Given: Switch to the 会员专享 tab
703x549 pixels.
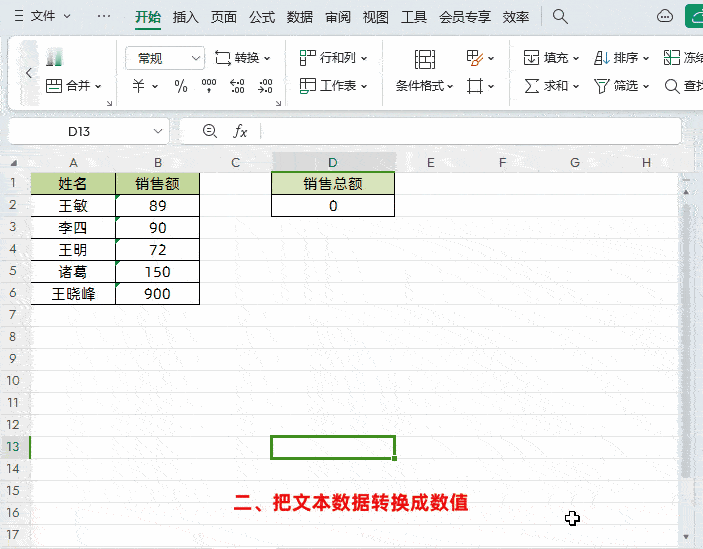Looking at the screenshot, I should pos(465,17).
